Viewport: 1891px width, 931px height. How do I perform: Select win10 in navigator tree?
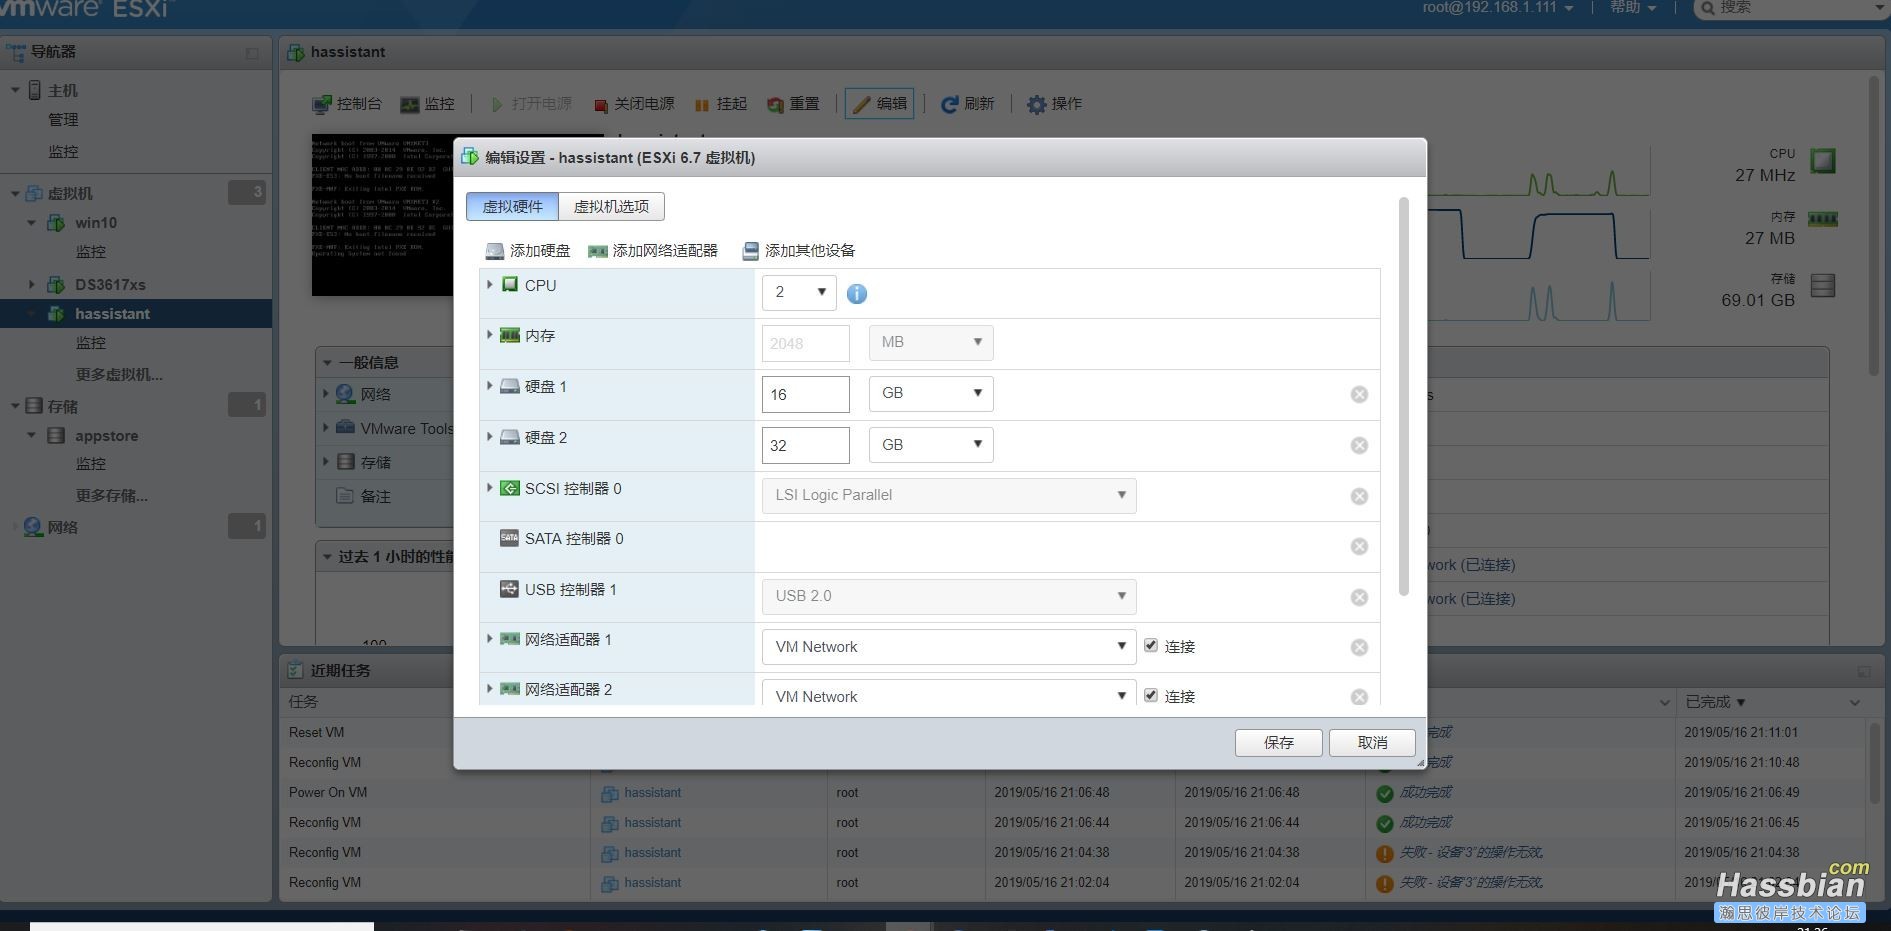point(96,223)
